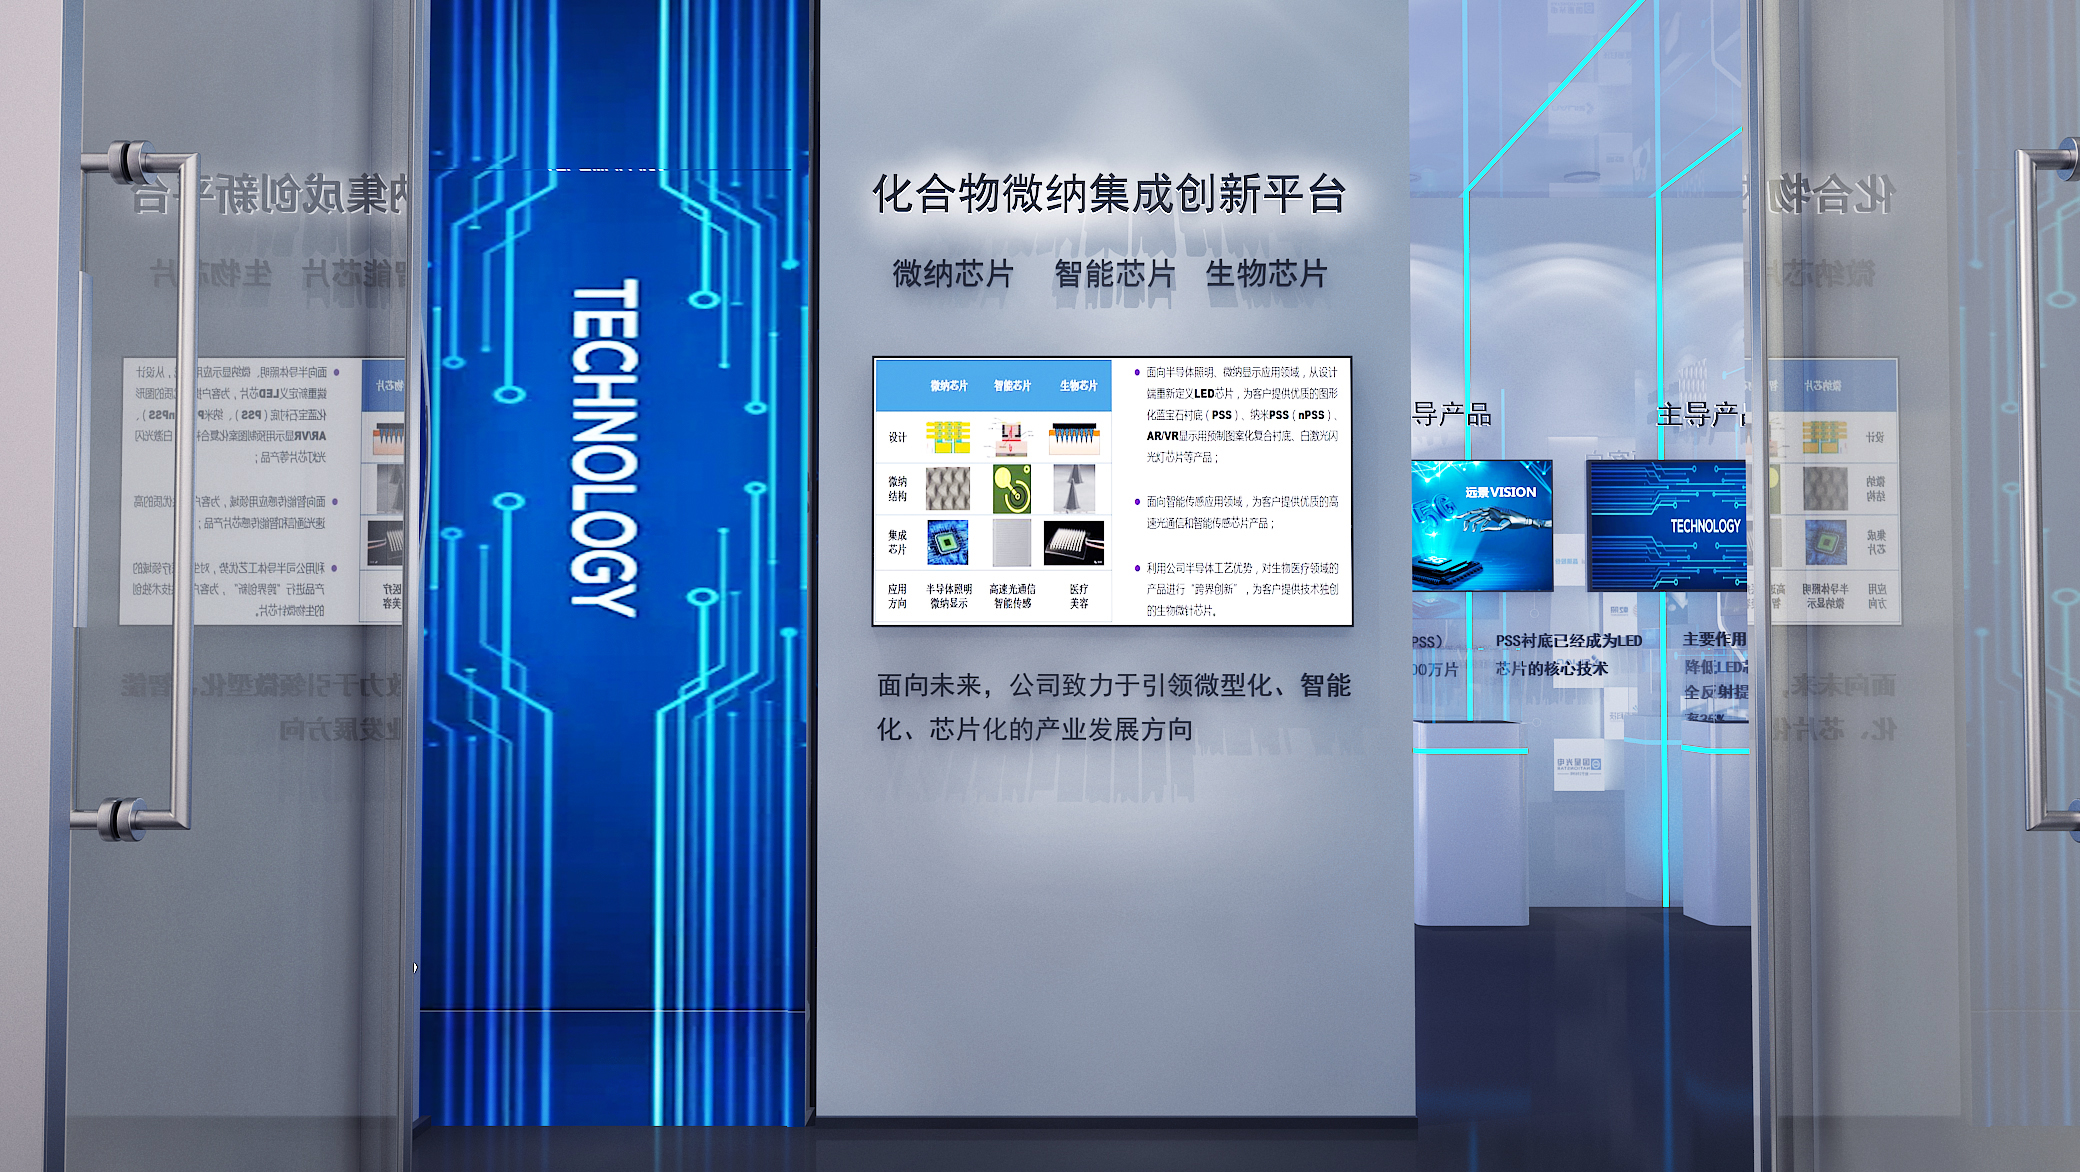Image resolution: width=2080 pixels, height=1172 pixels.
Task: Open the small blue TECHNOLOGY display screen
Action: 1667,525
